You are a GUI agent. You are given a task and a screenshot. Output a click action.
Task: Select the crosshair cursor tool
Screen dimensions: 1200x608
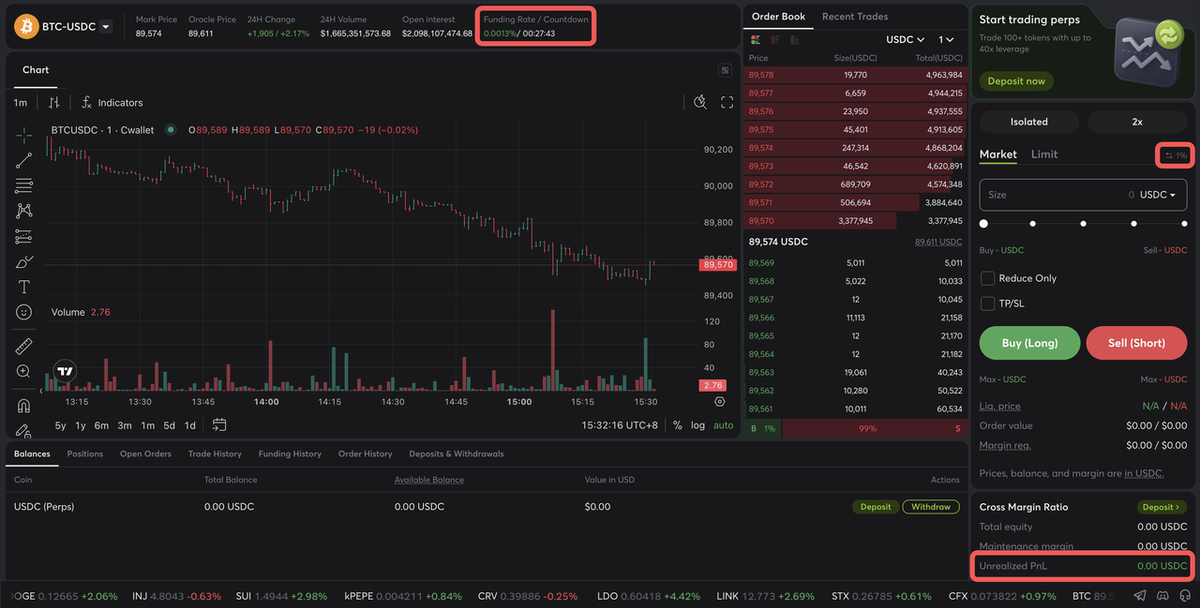[24, 134]
